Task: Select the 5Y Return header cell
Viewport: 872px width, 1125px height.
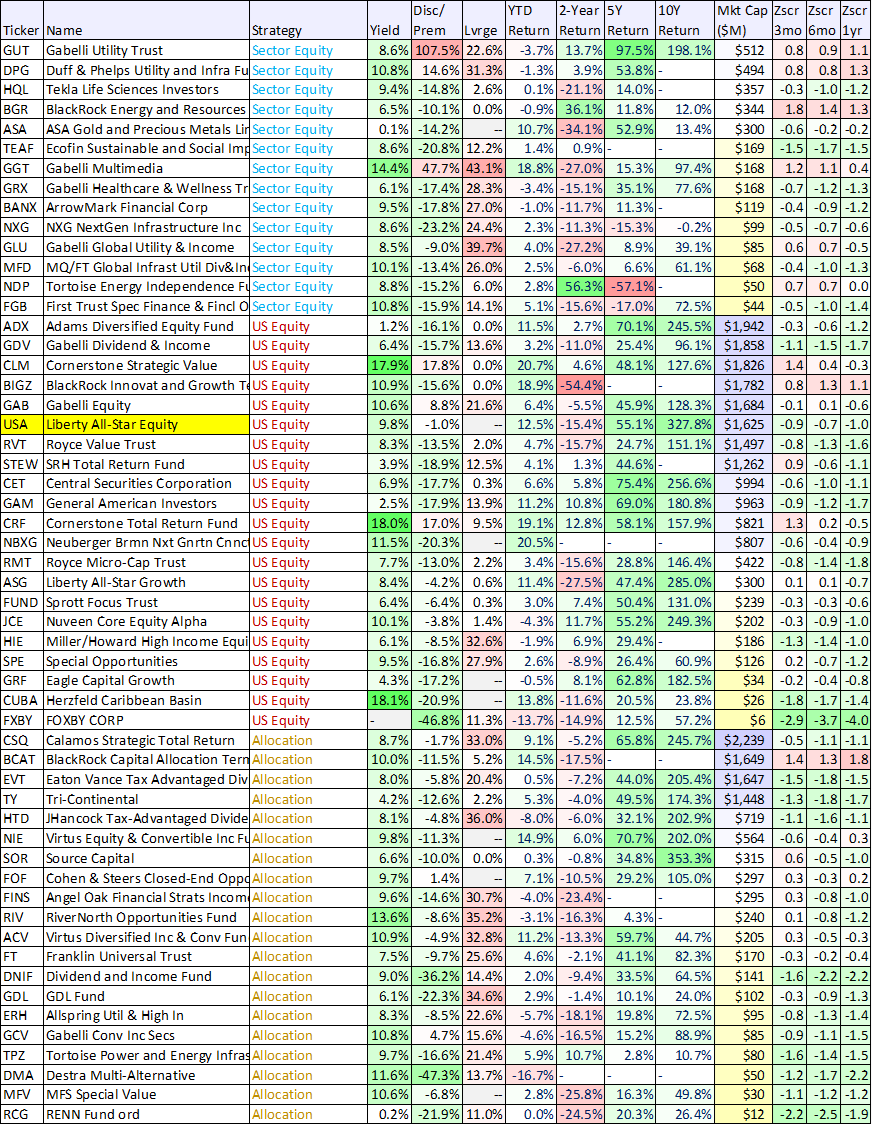Action: click(x=629, y=20)
